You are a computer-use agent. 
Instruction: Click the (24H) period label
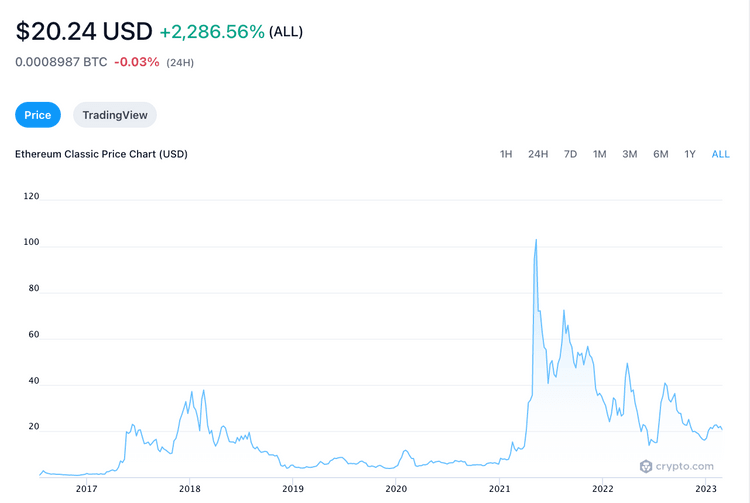pyautogui.click(x=180, y=63)
